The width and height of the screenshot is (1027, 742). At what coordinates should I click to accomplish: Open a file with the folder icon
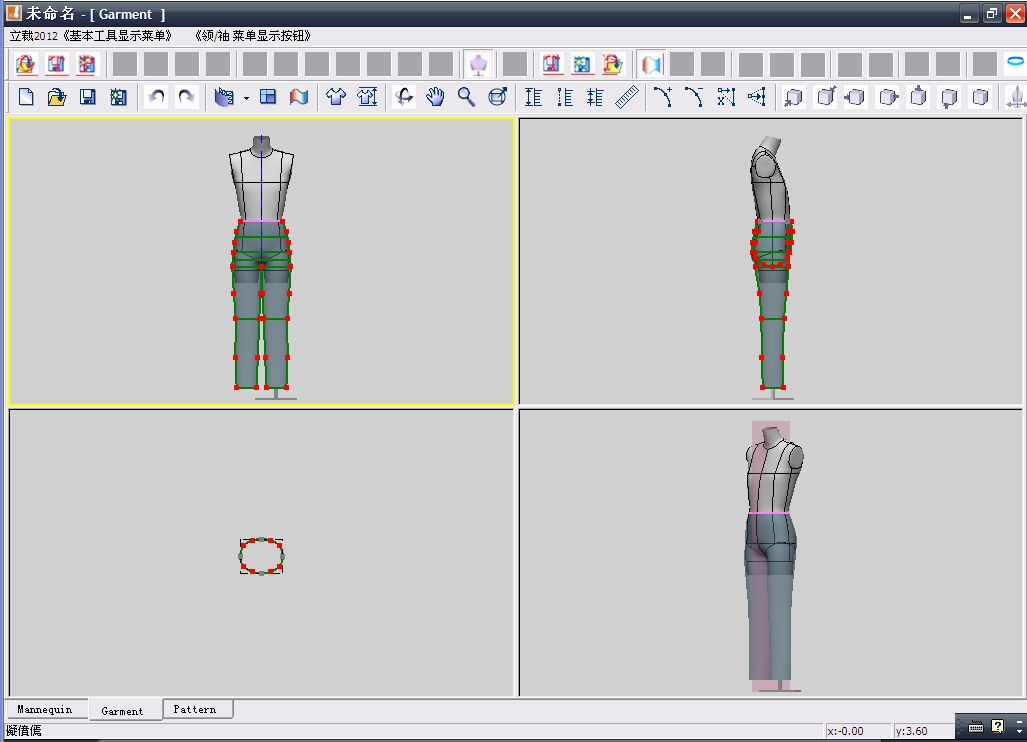[57, 97]
